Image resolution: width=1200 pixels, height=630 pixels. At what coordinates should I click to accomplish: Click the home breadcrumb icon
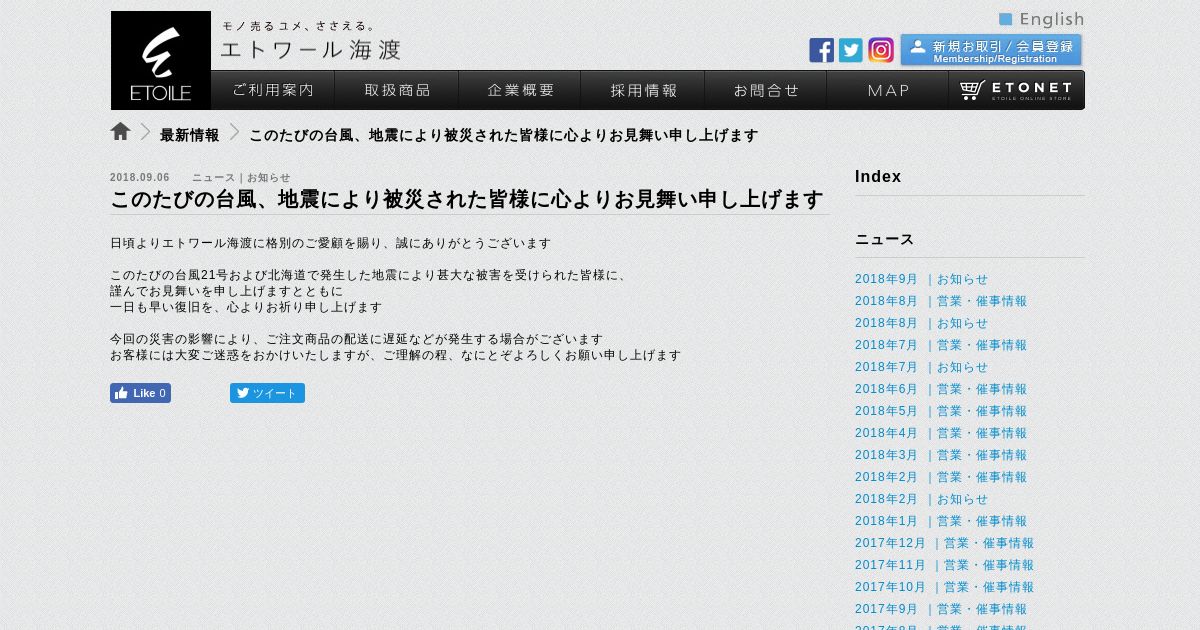[120, 131]
